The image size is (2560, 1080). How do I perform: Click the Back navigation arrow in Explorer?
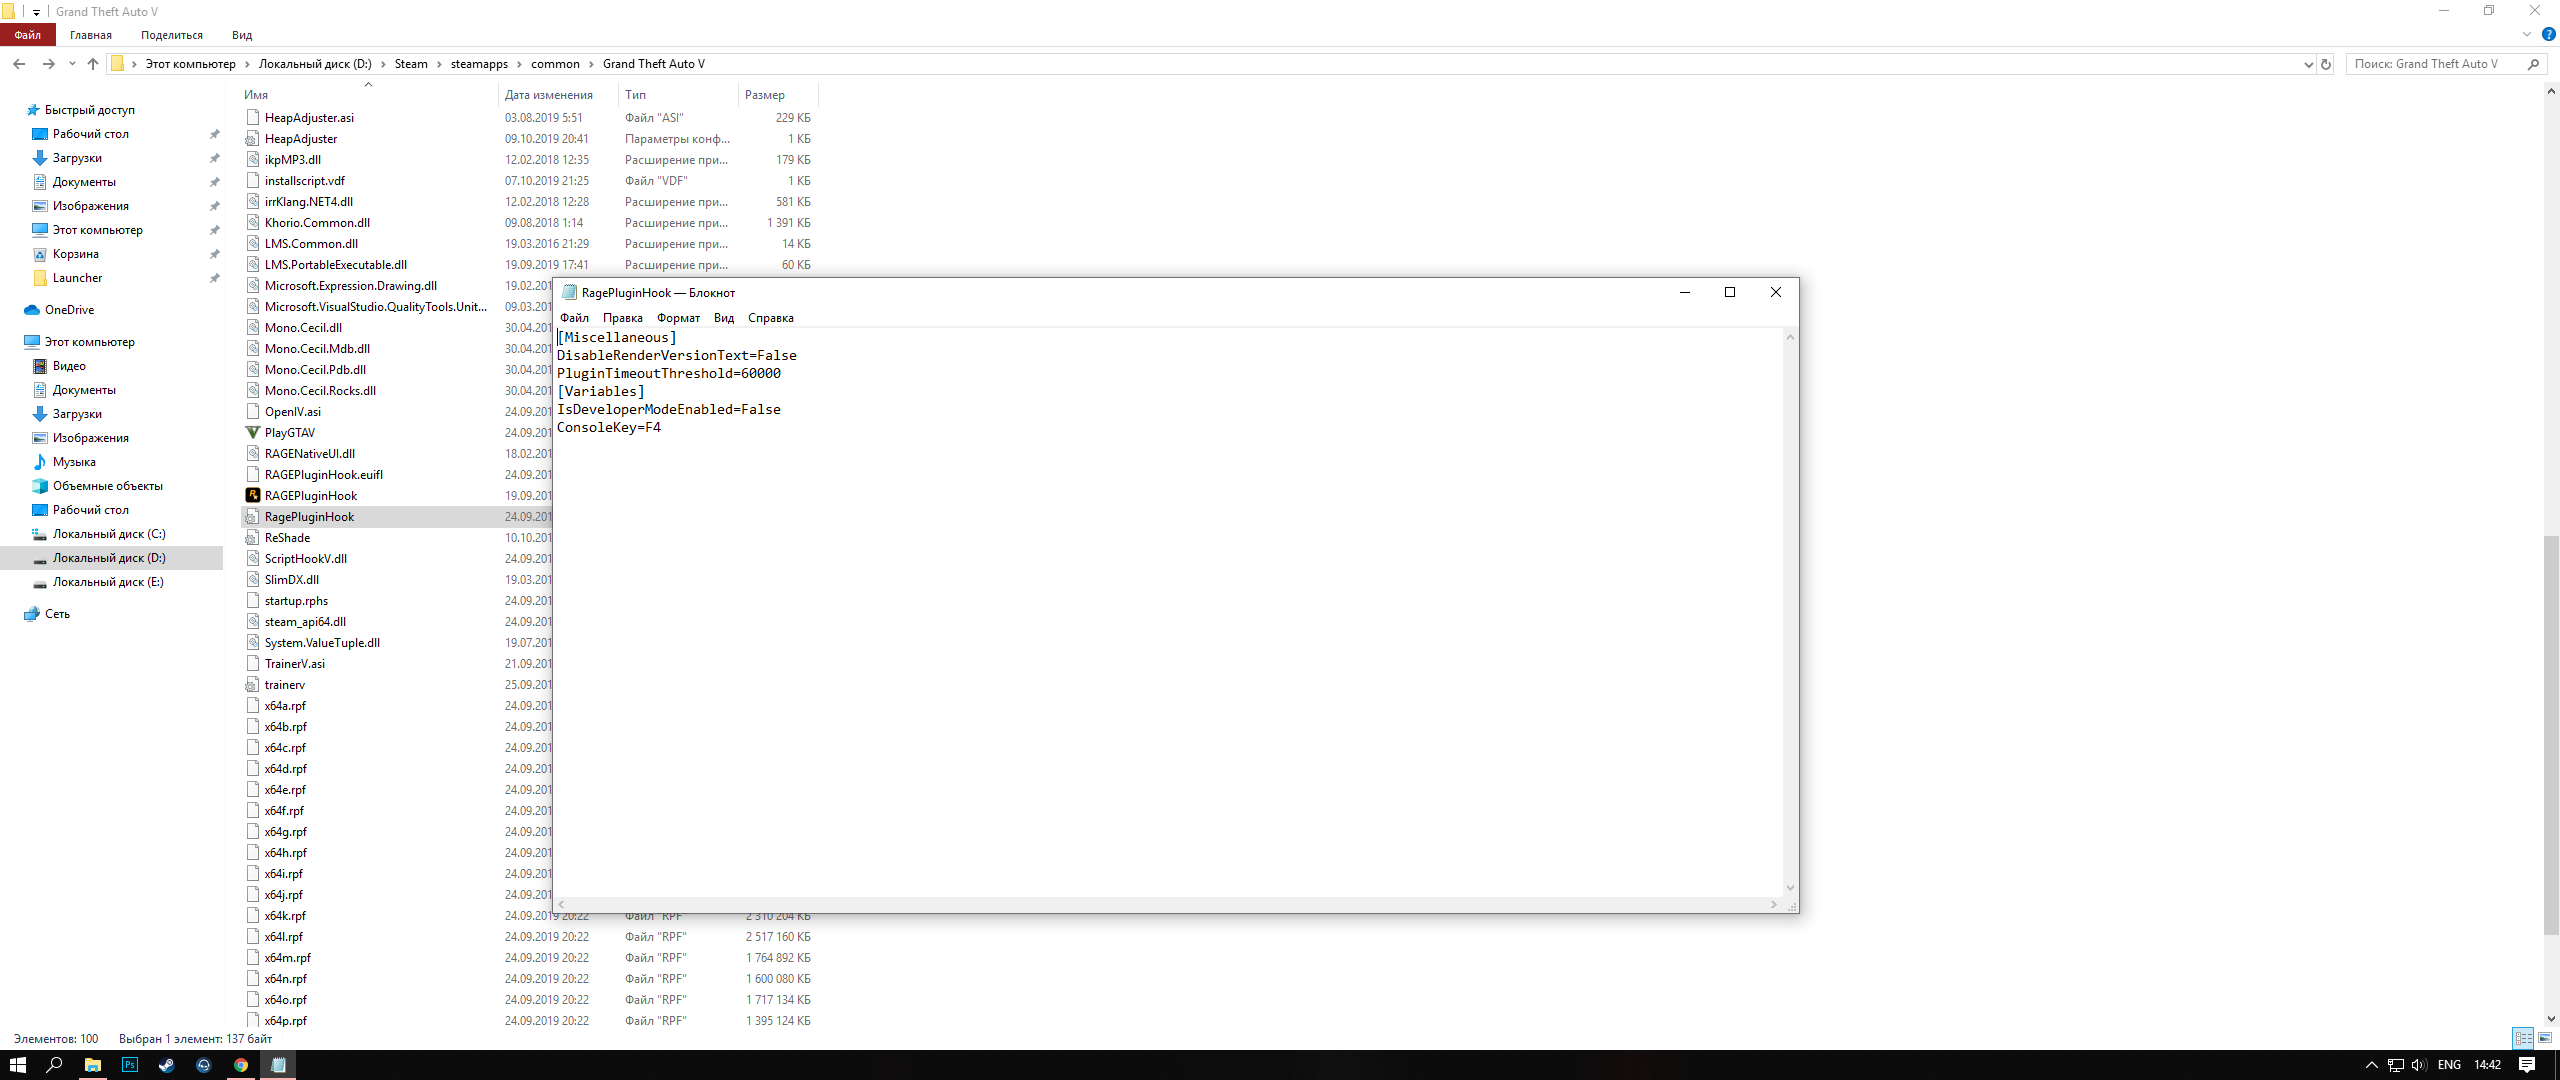pyautogui.click(x=19, y=64)
